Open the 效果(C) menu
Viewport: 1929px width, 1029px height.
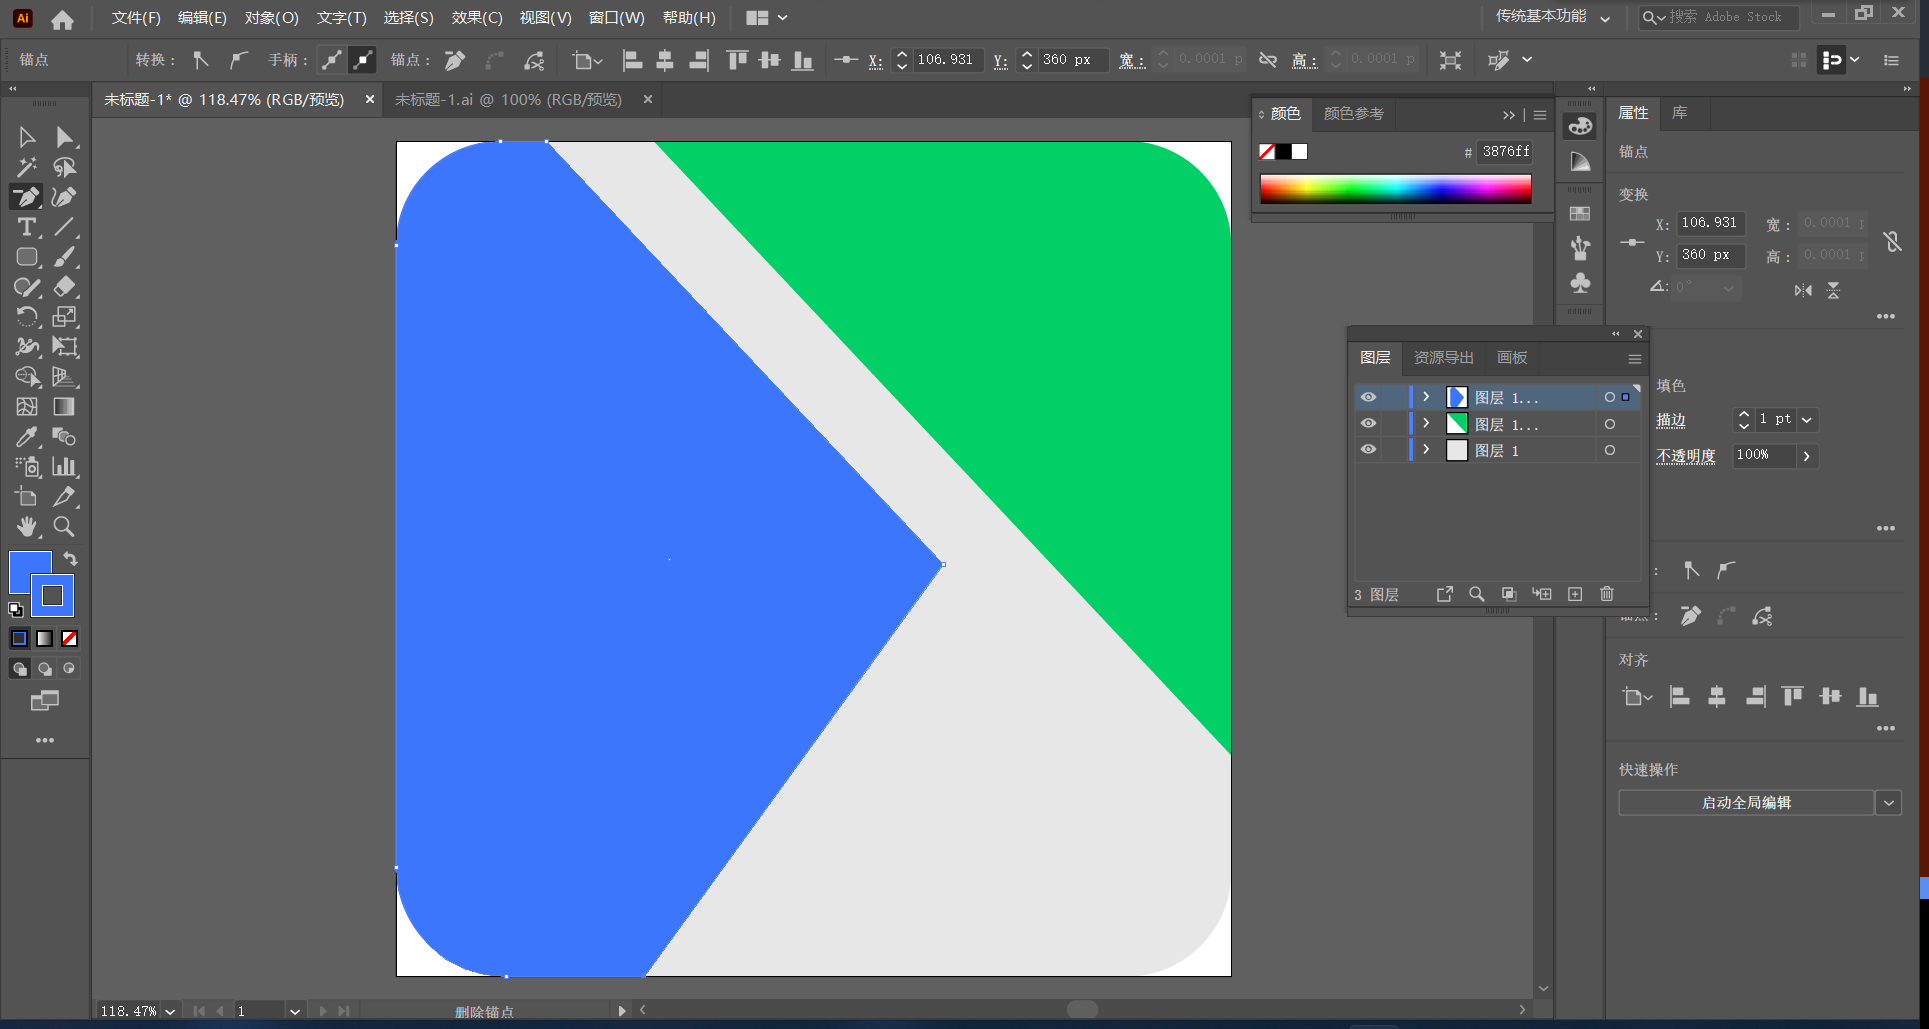[x=476, y=18]
